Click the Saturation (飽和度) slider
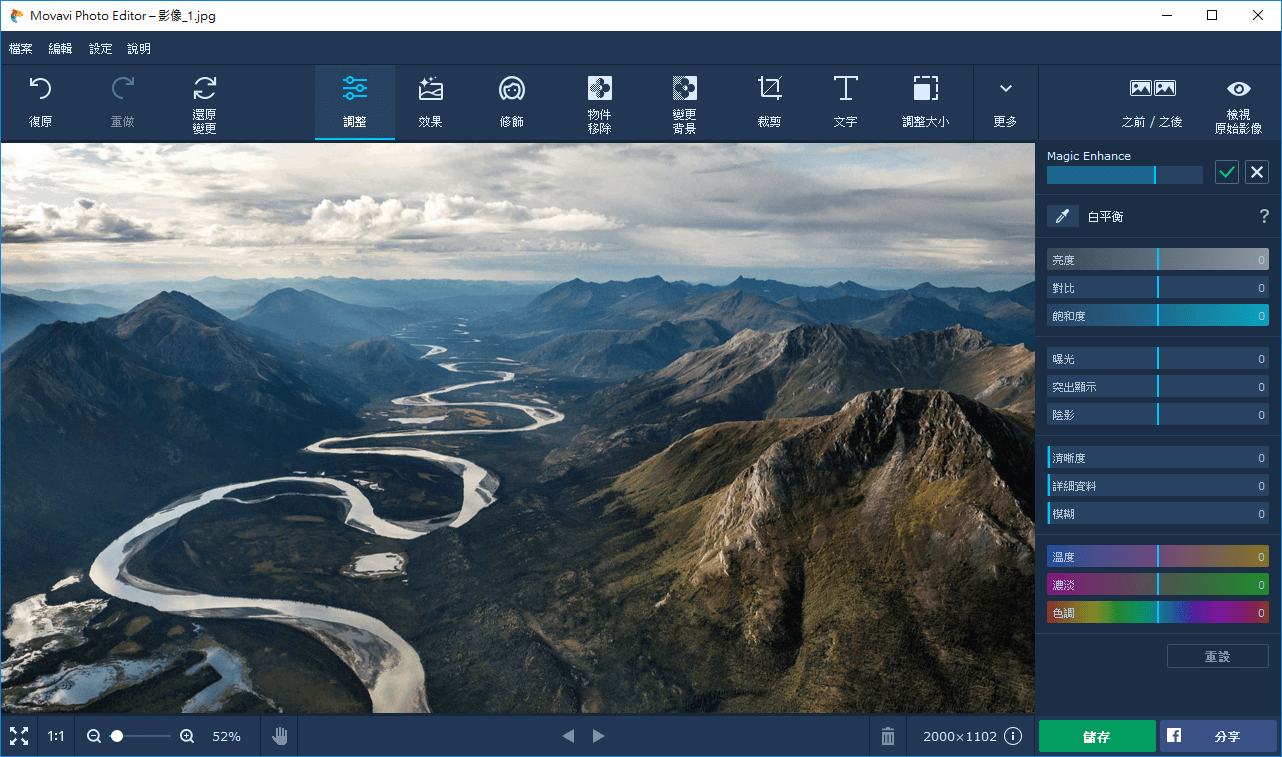Image resolution: width=1282 pixels, height=757 pixels. (x=1158, y=316)
